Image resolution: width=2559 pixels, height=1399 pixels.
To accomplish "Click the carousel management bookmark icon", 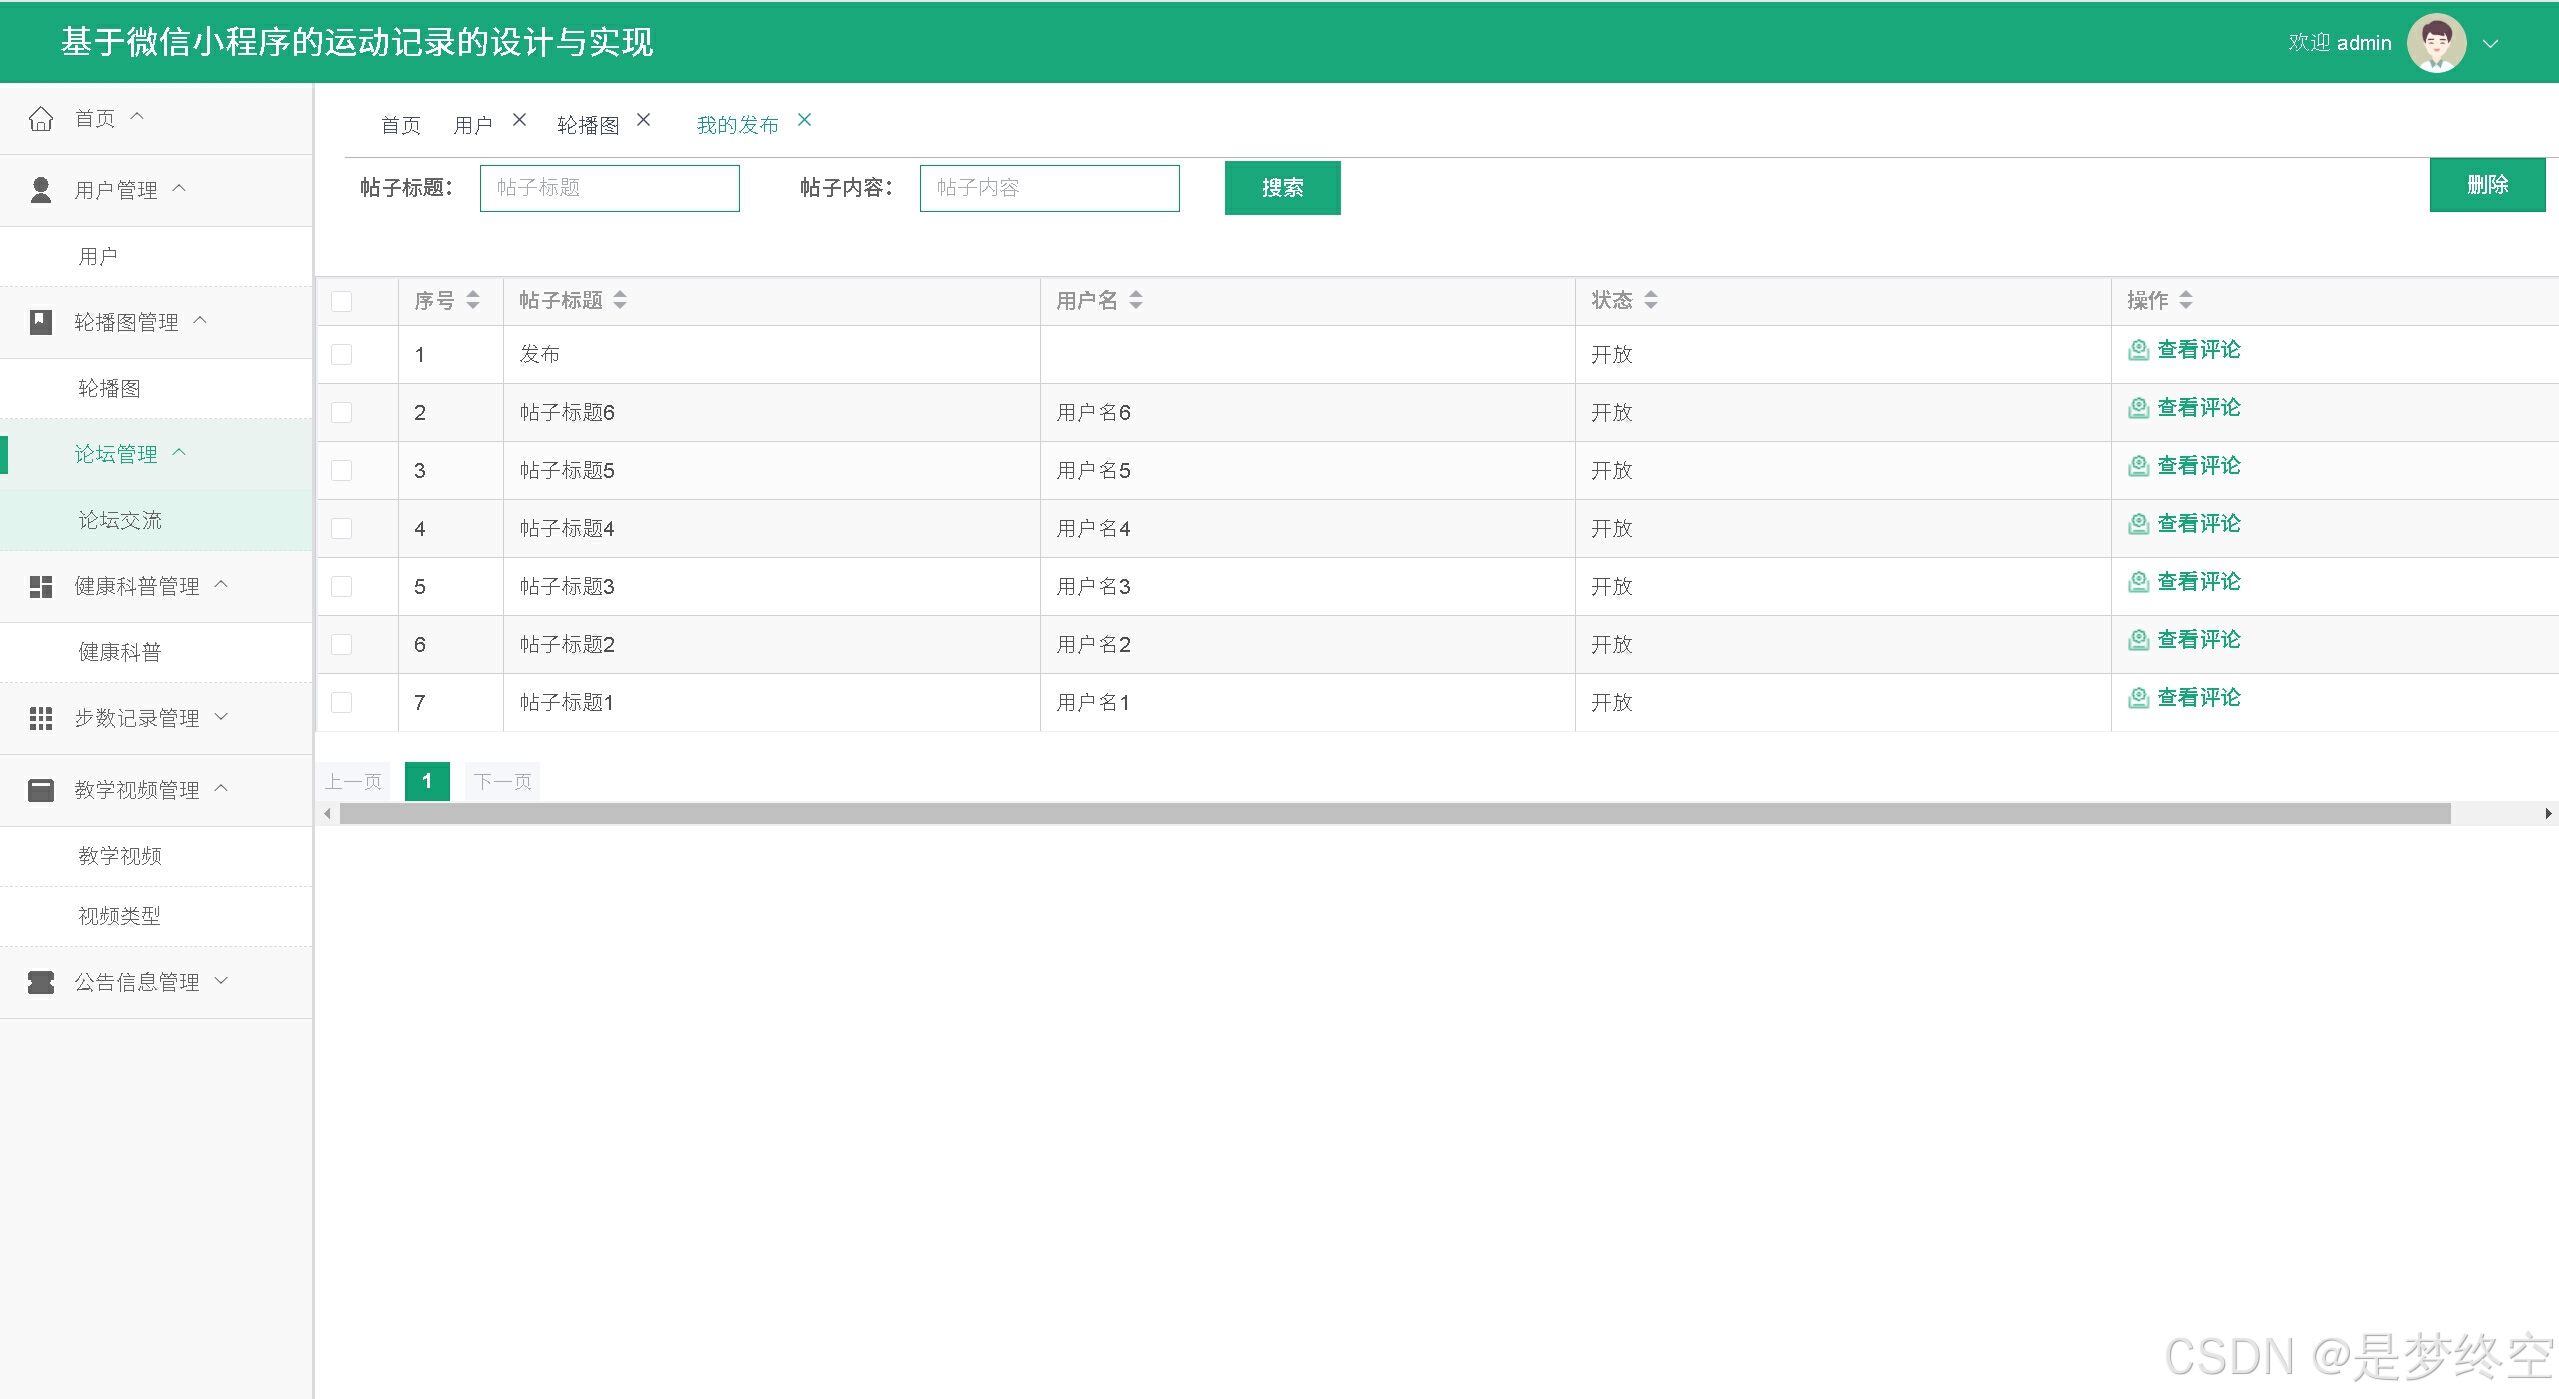I will [41, 322].
